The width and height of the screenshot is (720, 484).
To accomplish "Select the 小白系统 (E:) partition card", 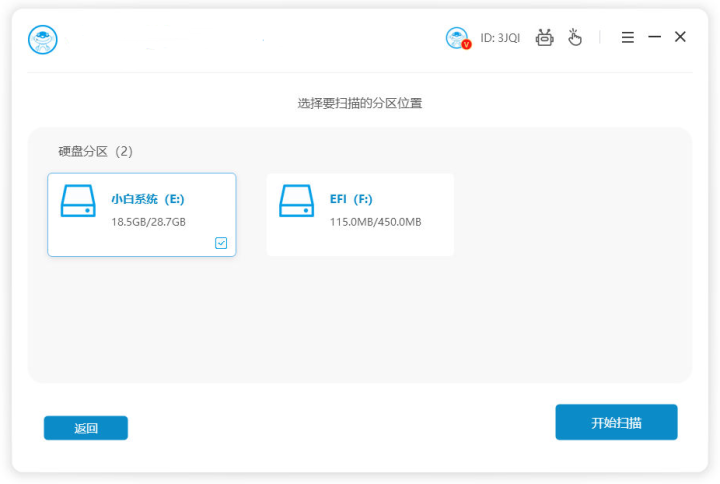I will click(x=142, y=214).
